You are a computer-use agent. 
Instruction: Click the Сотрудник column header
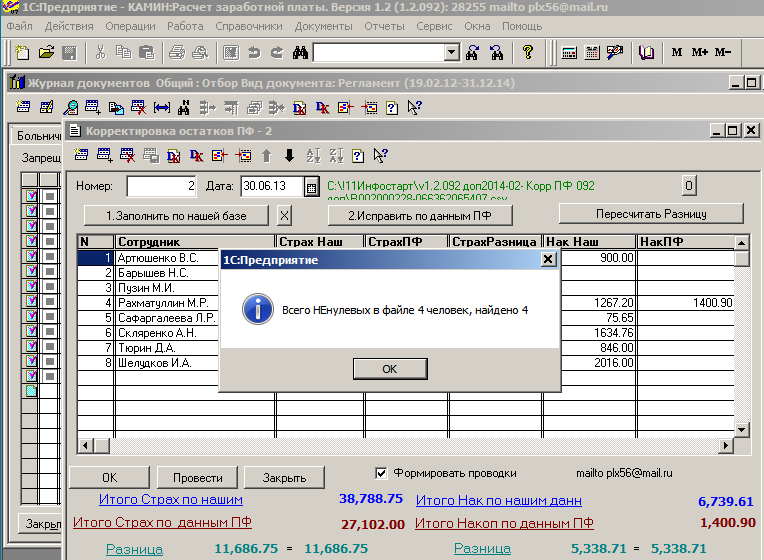tap(194, 242)
